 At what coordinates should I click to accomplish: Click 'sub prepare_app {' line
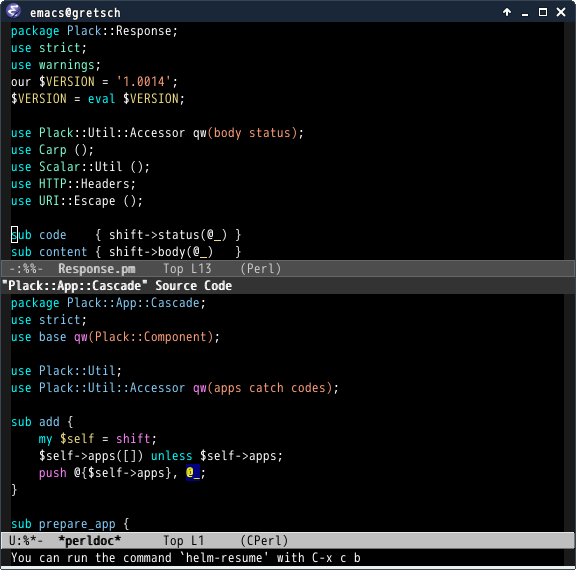[x=70, y=524]
